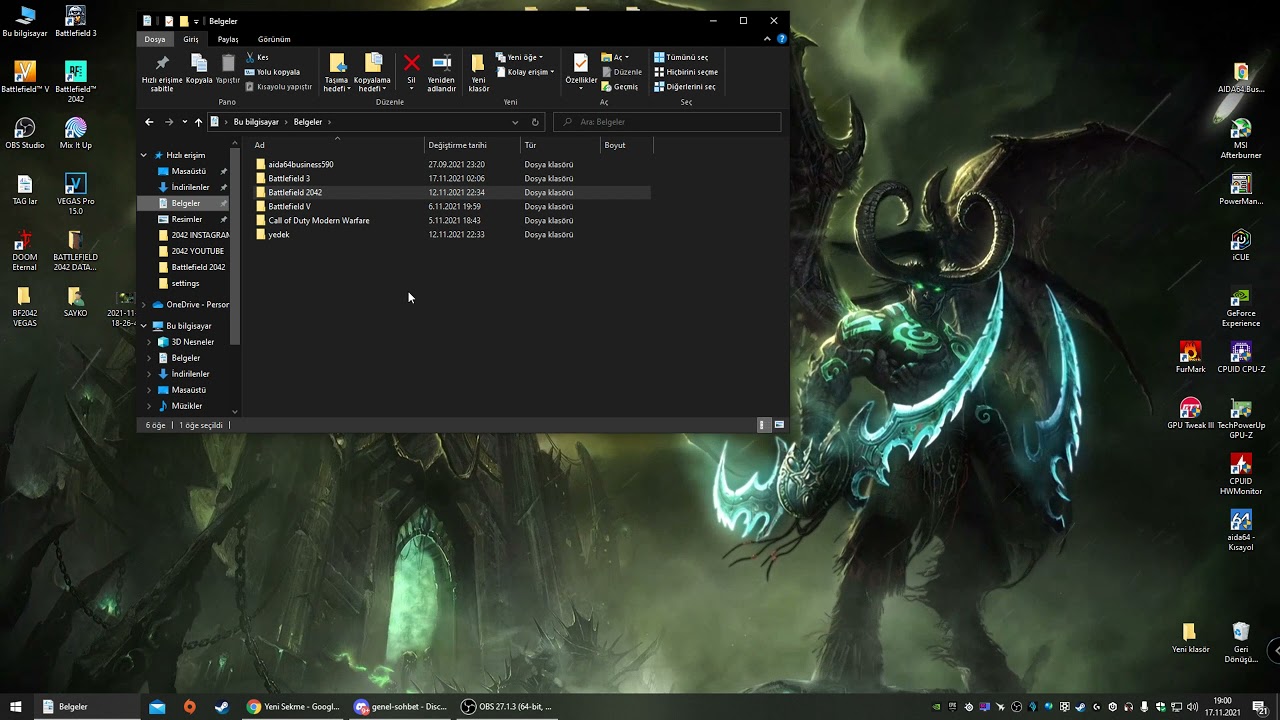
Task: Open Geri Dönüşüm recycle bin icon
Action: pos(1241,643)
